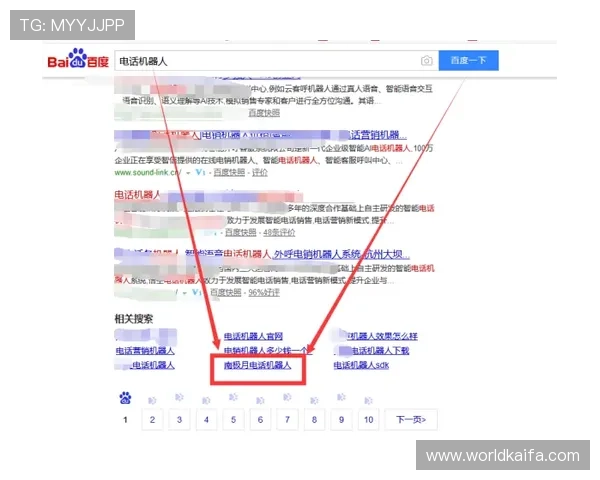
Task: Click the paw icon above page 5
Action: pyautogui.click(x=233, y=397)
